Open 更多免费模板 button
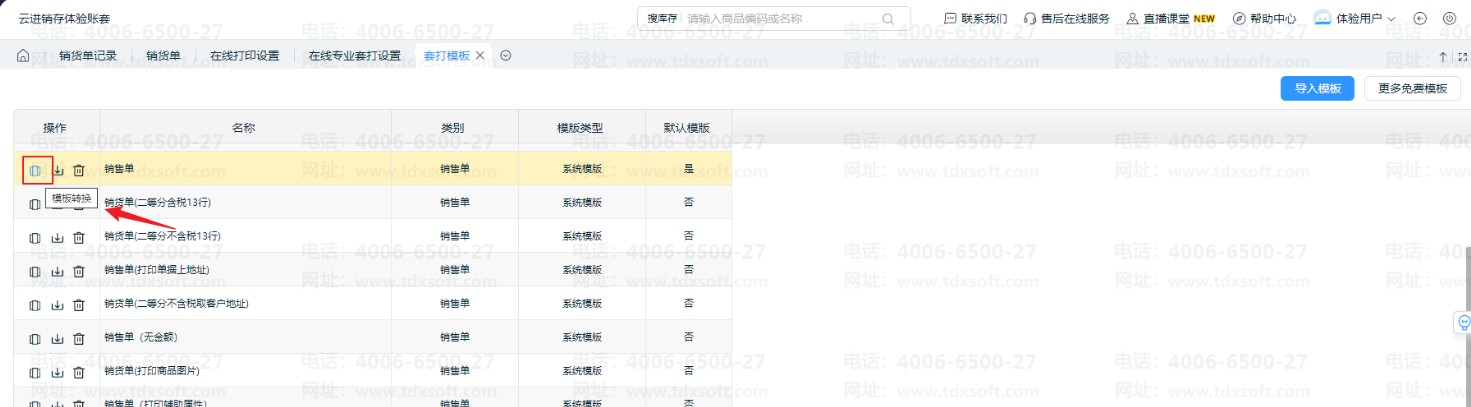 click(1412, 88)
